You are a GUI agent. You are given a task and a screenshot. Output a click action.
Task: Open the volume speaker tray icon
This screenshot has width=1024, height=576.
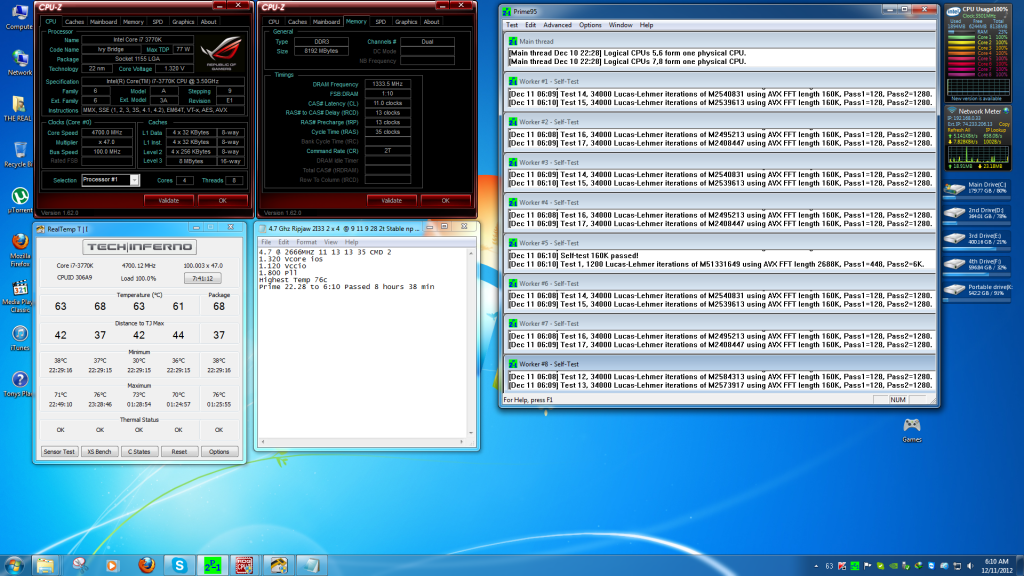[970, 566]
